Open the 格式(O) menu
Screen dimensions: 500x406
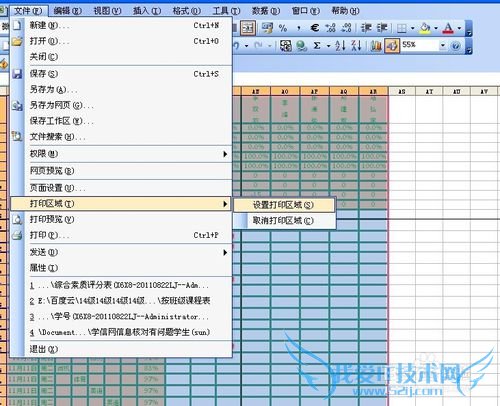(x=186, y=11)
